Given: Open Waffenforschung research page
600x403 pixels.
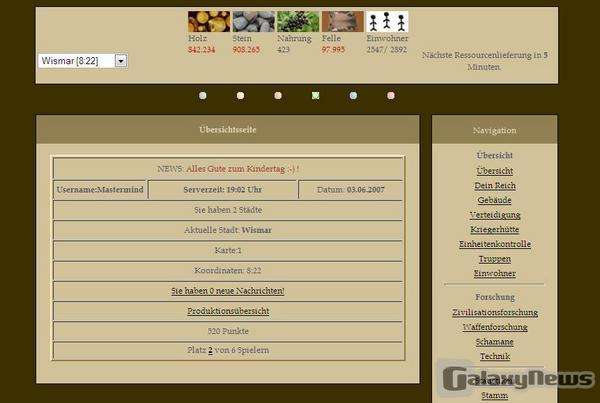Looking at the screenshot, I should click(x=495, y=327).
